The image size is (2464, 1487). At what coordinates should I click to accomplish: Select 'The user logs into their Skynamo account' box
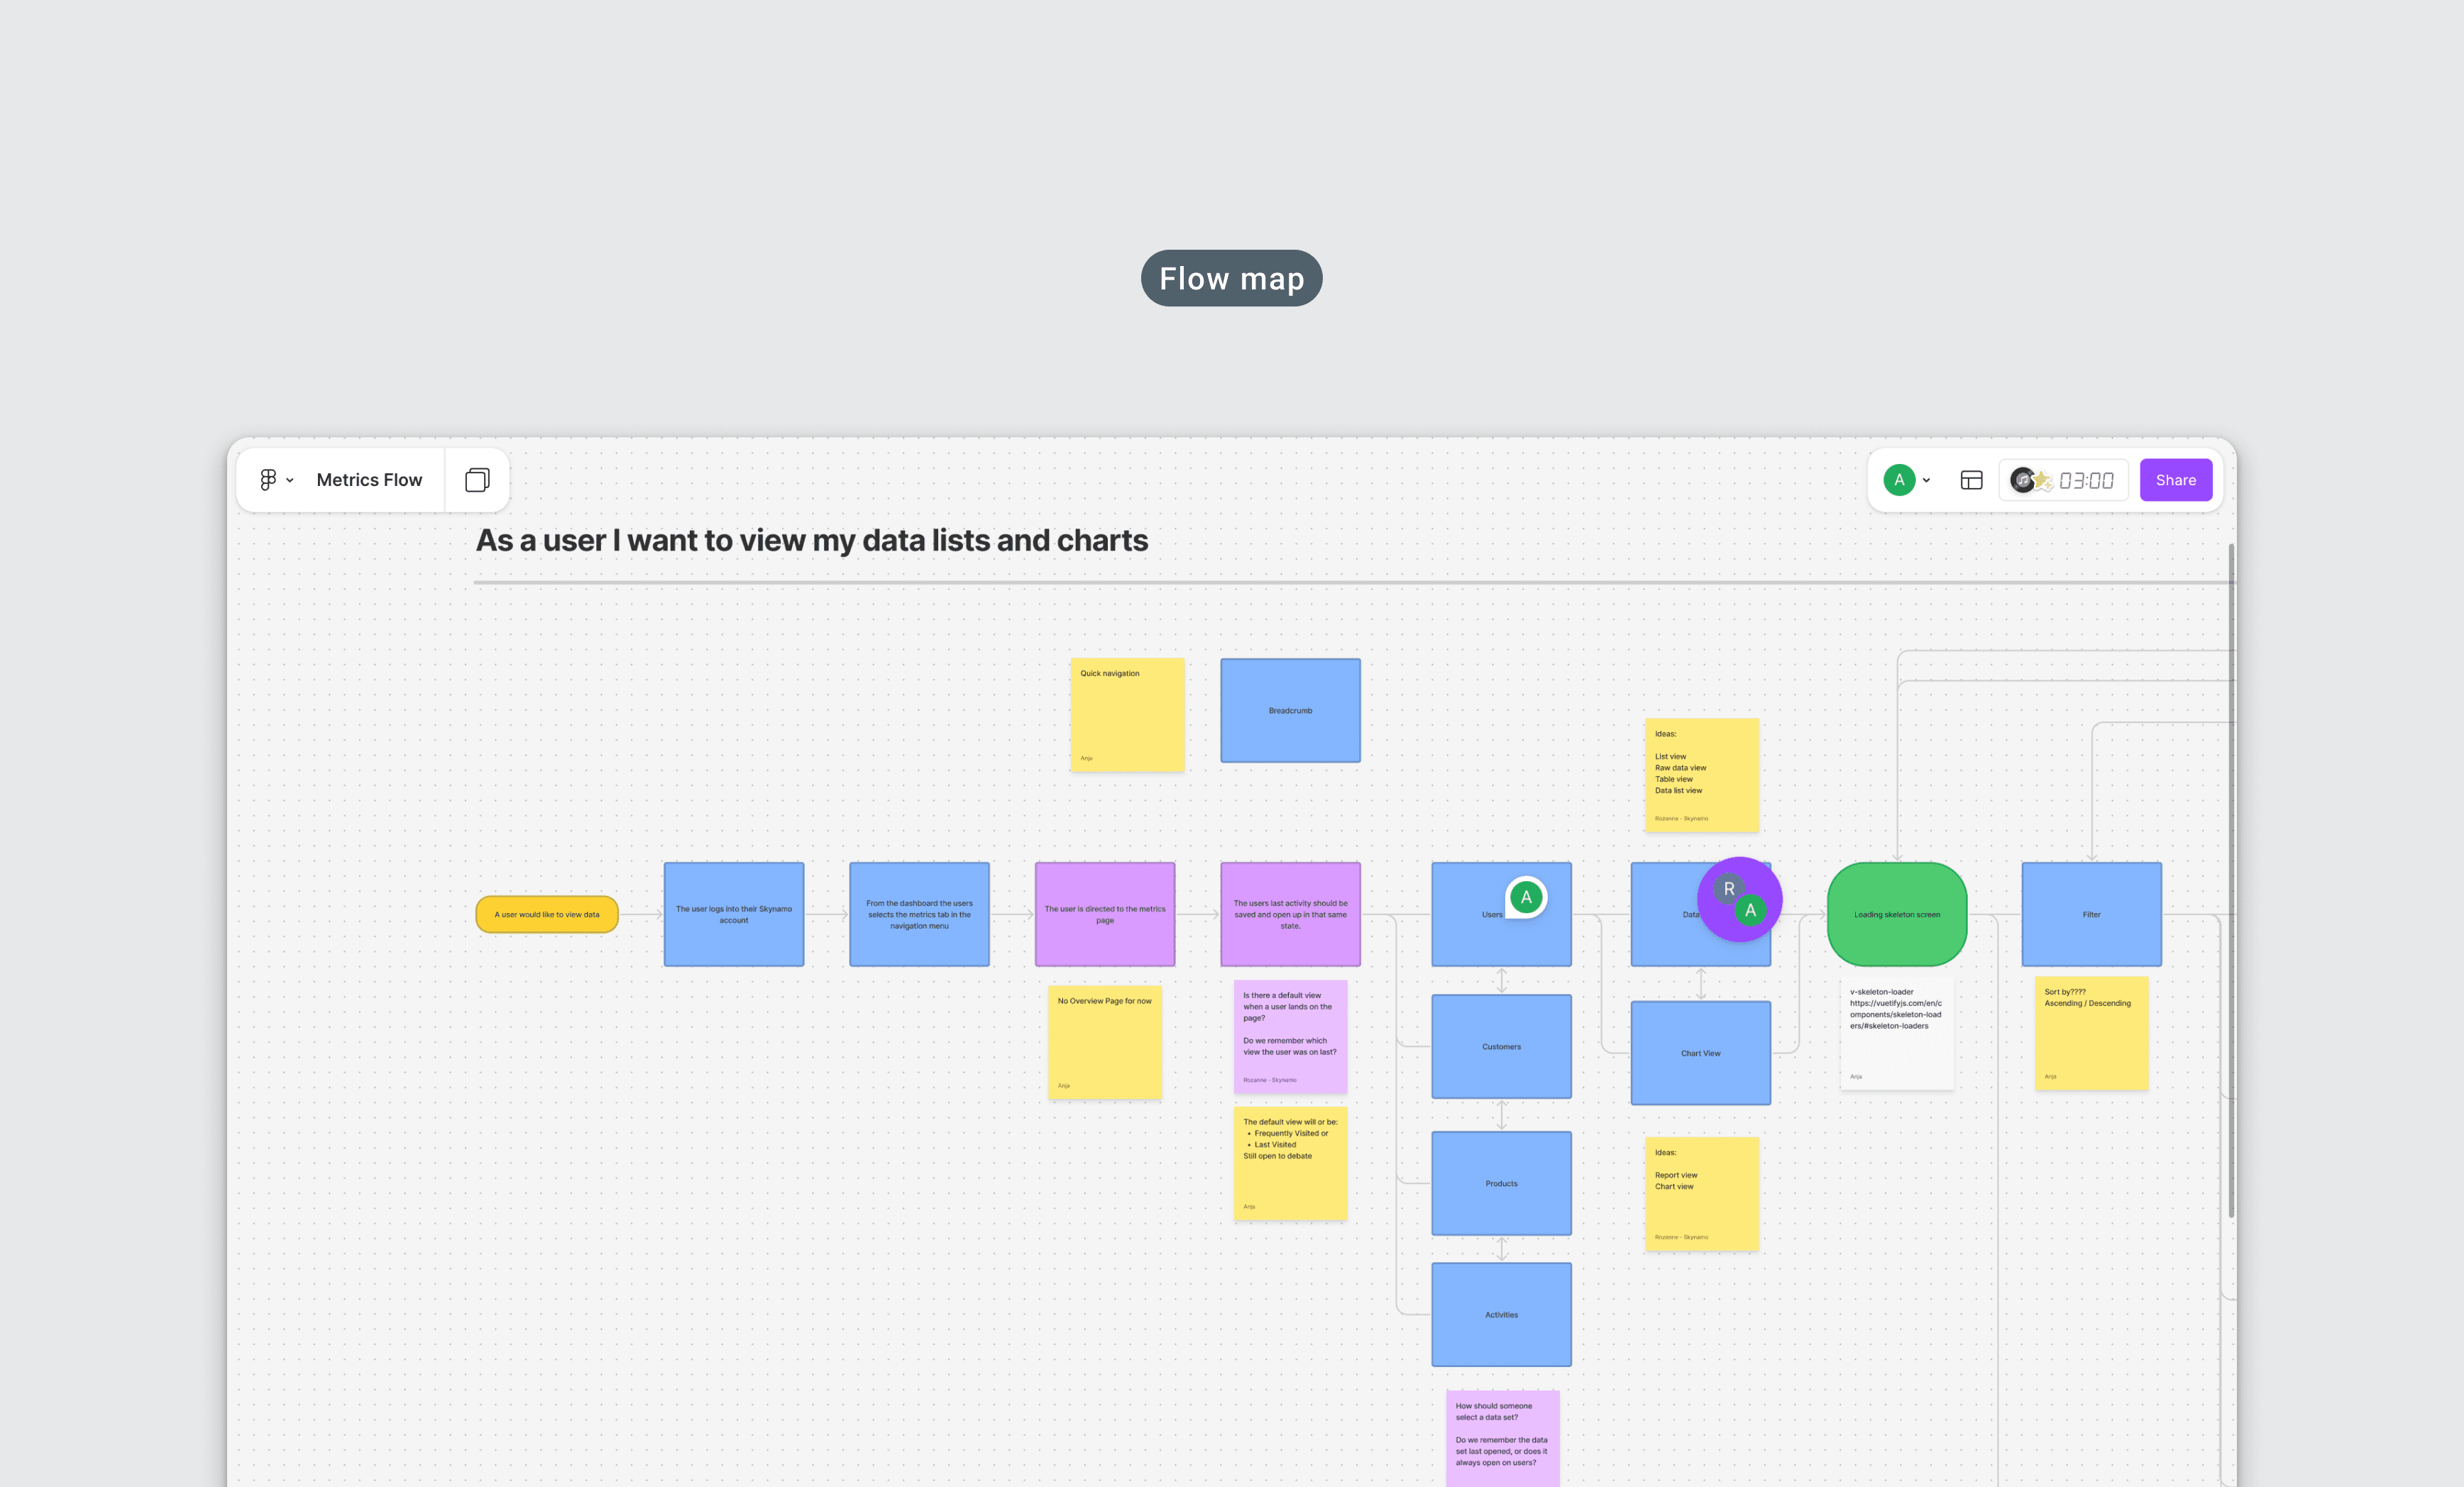[733, 914]
